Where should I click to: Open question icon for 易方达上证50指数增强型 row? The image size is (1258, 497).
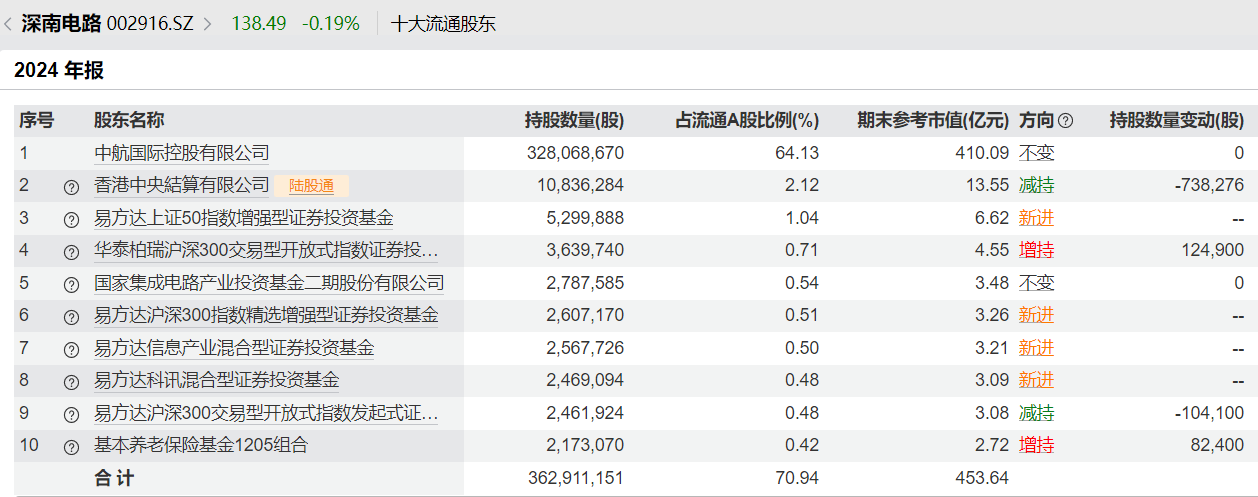coord(71,220)
